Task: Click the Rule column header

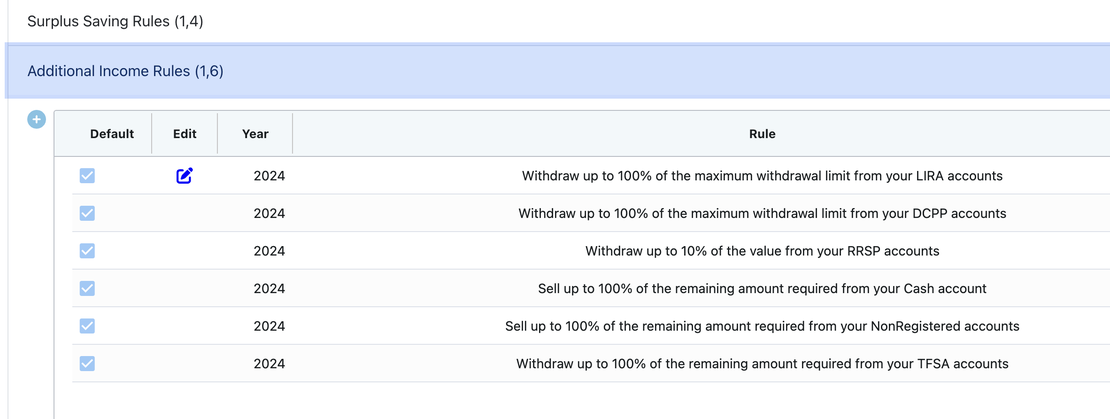Action: [x=762, y=134]
